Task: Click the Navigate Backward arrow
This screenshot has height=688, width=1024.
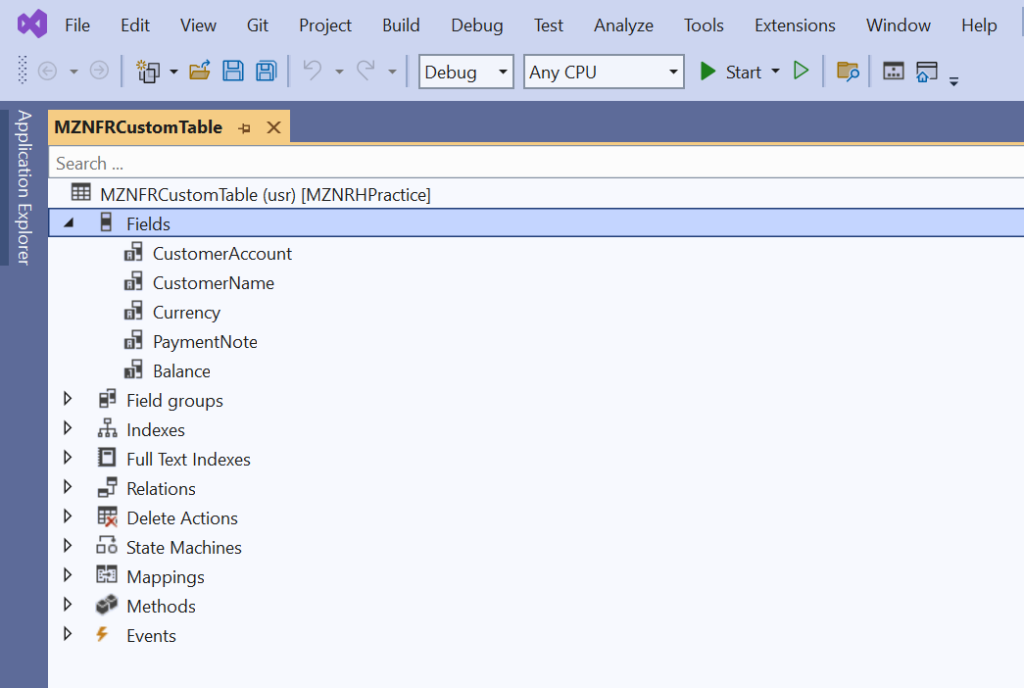Action: click(48, 70)
